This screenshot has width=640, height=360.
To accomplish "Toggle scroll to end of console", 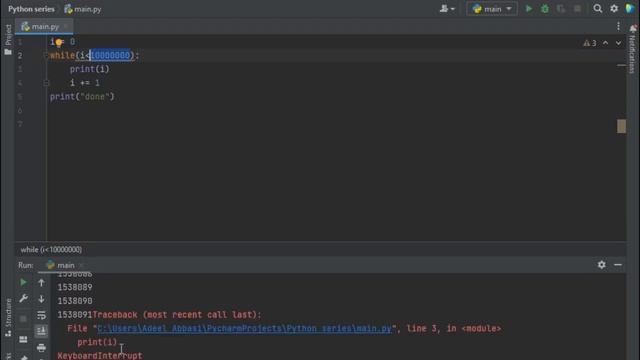I will click(x=41, y=331).
